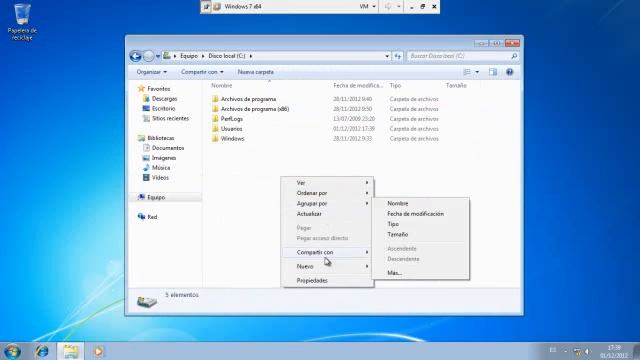Open Escritorio in the sidebar
Image resolution: width=640 pixels, height=360 pixels.
point(163,109)
